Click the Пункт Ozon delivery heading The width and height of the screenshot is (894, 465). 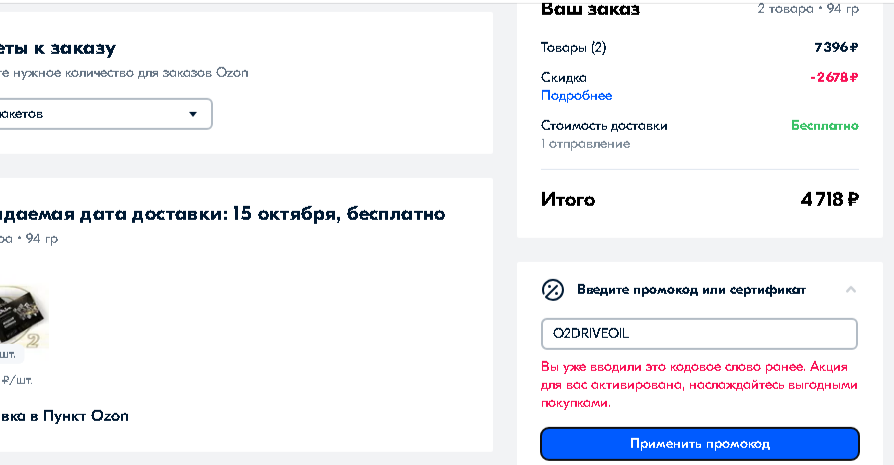[64, 416]
